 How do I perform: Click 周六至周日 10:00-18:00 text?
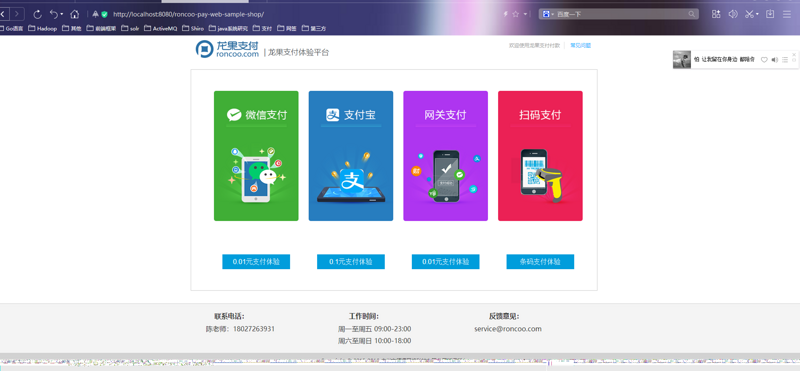pyautogui.click(x=374, y=340)
